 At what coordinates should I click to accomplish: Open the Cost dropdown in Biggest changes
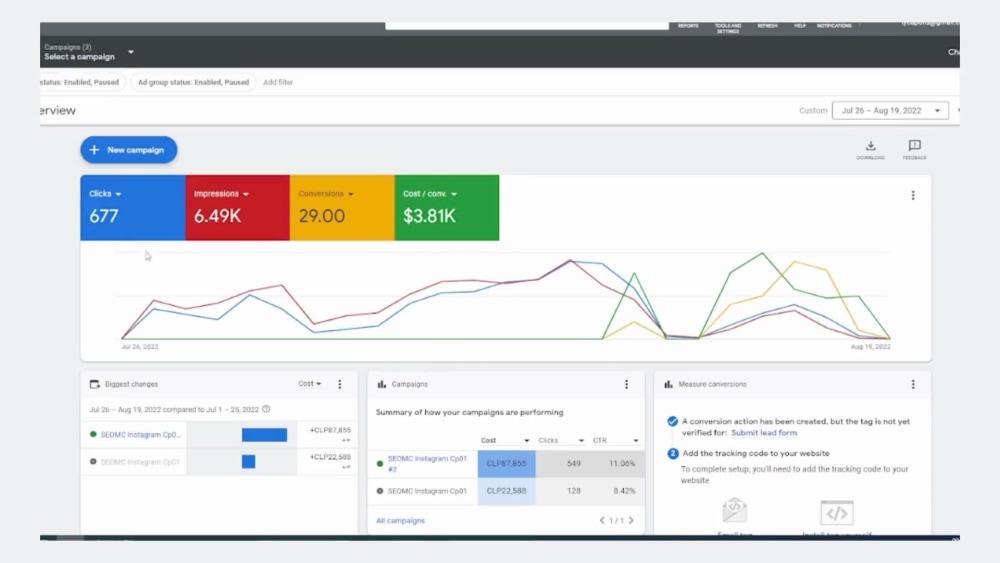click(x=310, y=384)
